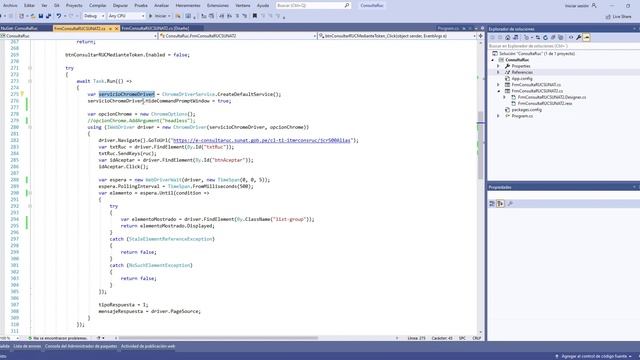The width and height of the screenshot is (640, 360).
Task: Click the split editor icon above scrollbar
Action: 480,36
